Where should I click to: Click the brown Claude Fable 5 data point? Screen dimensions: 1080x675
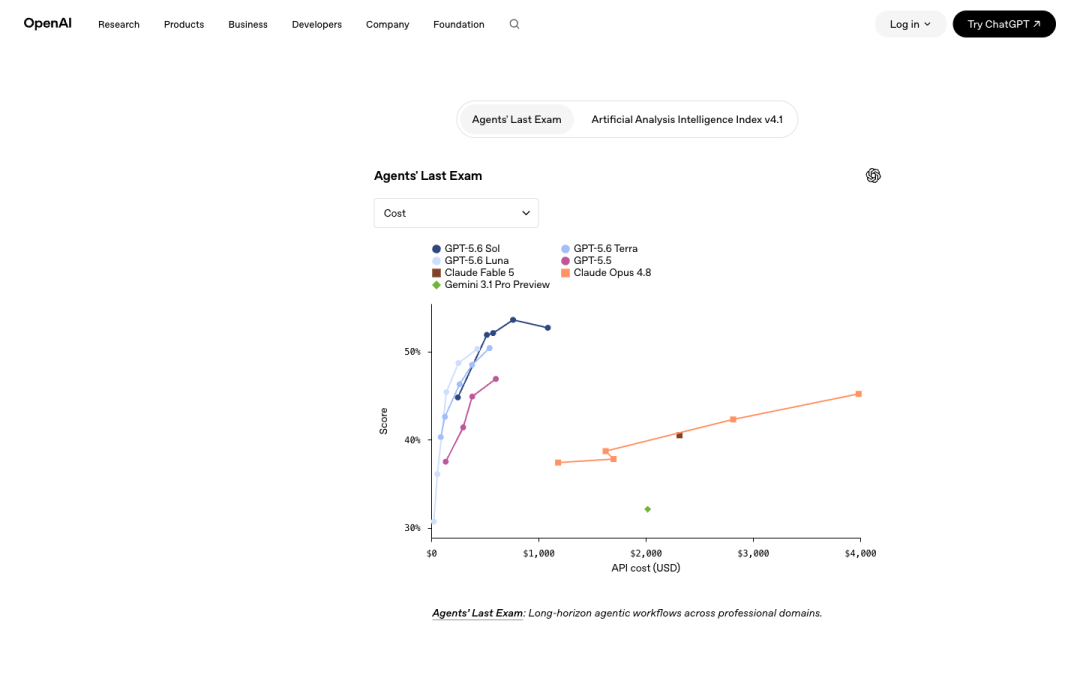point(679,435)
